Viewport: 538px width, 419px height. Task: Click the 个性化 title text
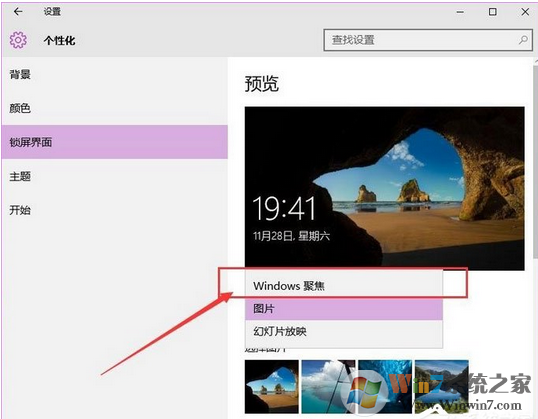pos(59,40)
